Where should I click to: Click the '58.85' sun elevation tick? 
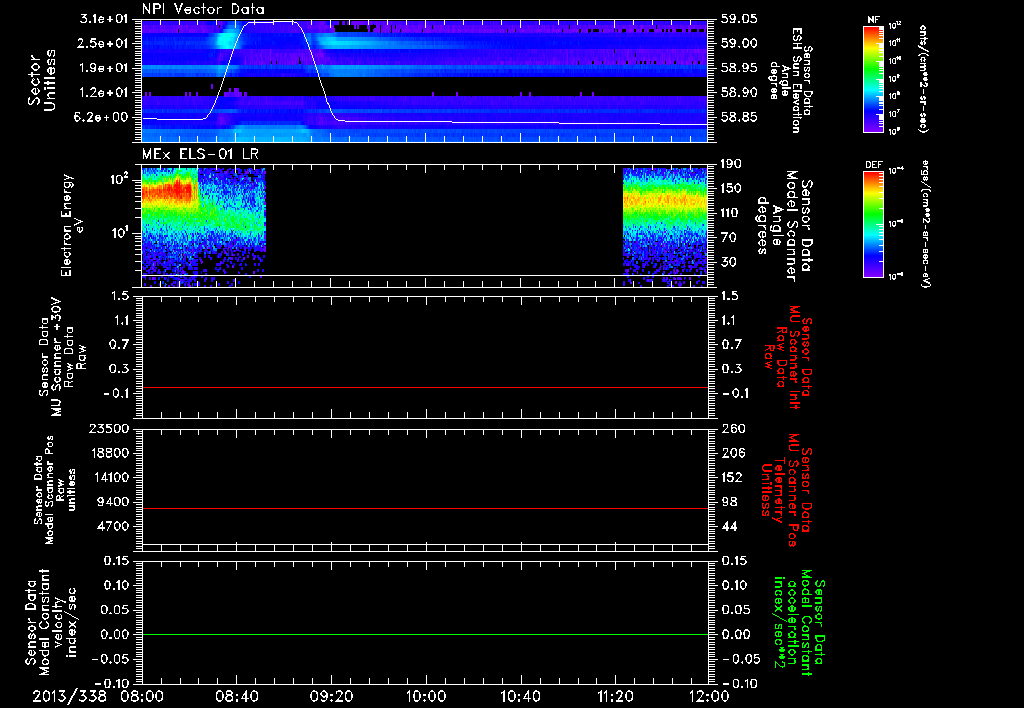tap(739, 118)
